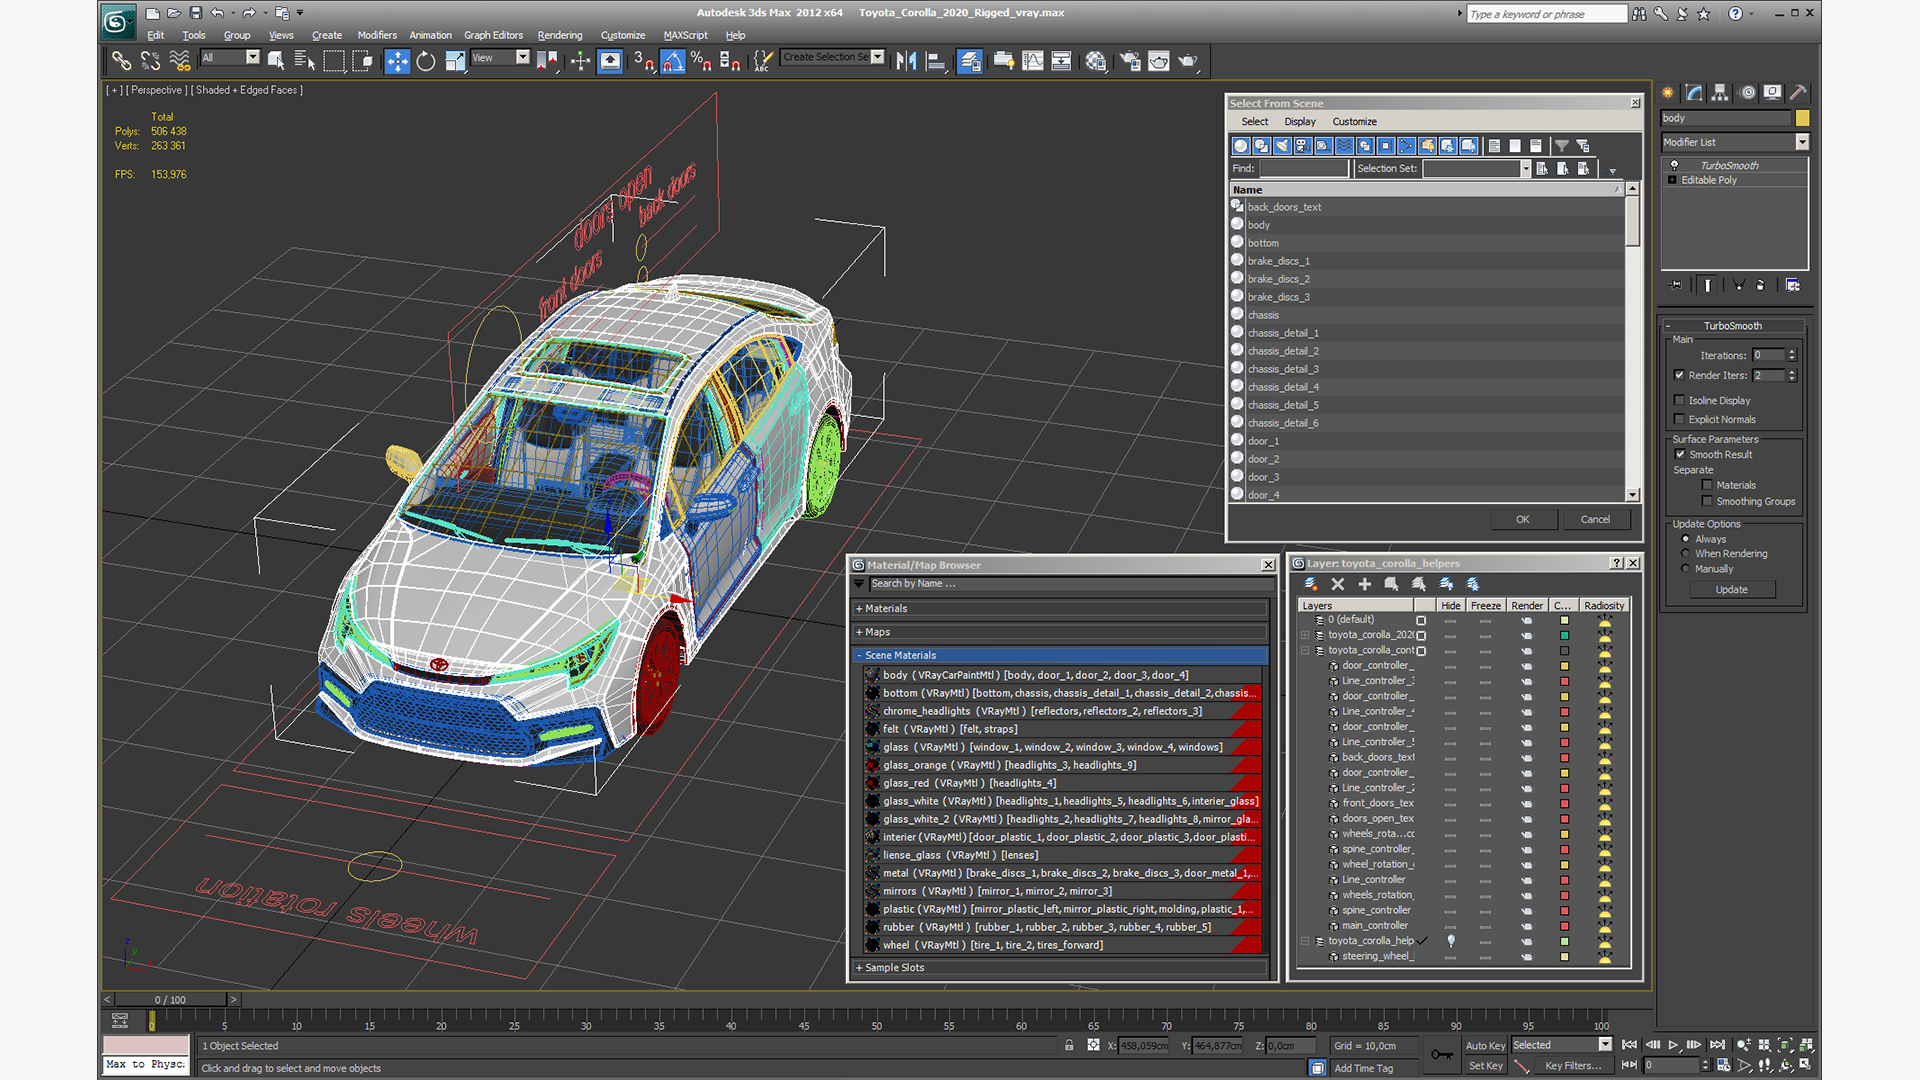Toggle the Angle Snap tool
1920x1080 pixels.
click(x=673, y=61)
